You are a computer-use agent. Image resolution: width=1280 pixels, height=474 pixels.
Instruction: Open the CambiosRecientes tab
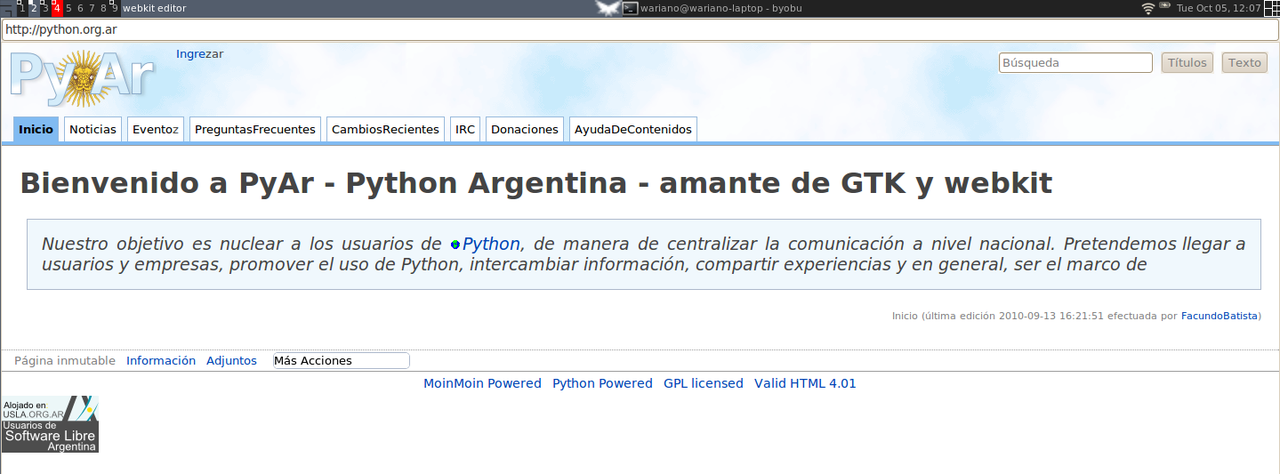point(386,129)
